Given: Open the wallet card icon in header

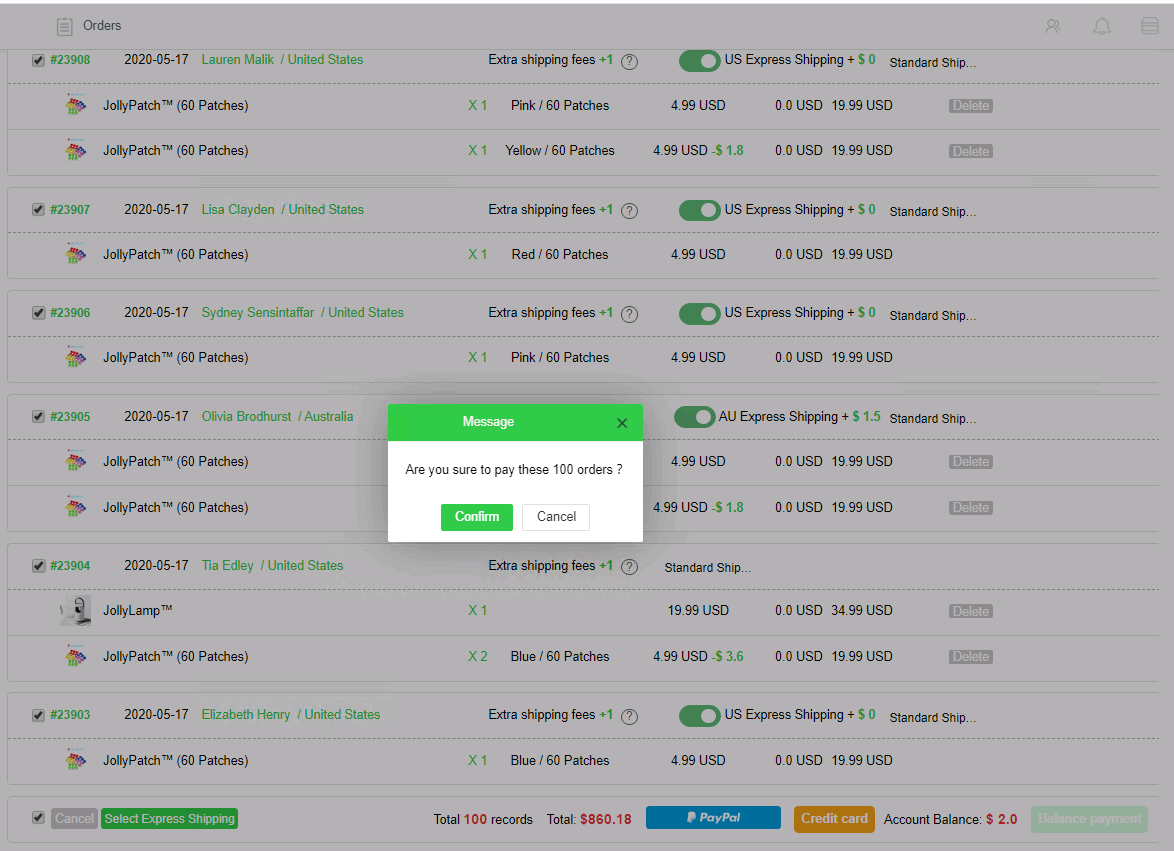Looking at the screenshot, I should (1150, 26).
